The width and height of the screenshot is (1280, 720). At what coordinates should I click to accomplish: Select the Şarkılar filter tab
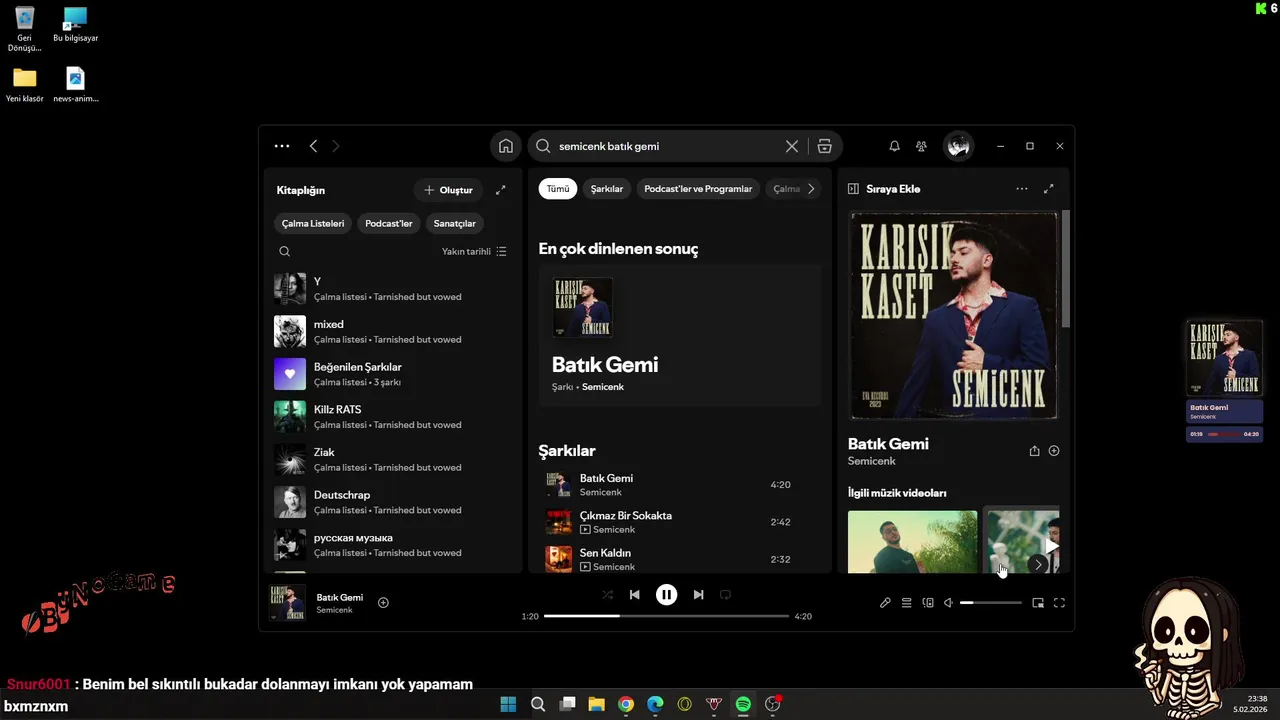point(607,189)
